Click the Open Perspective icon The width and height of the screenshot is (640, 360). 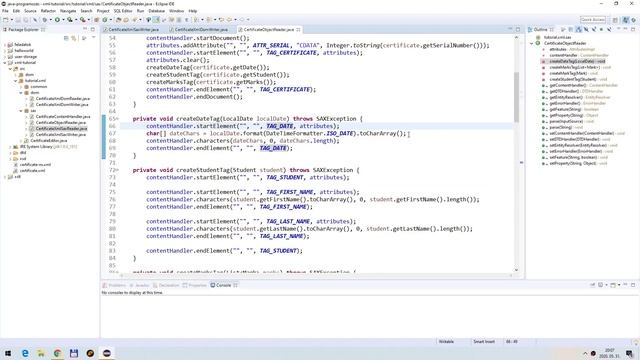tap(615, 20)
